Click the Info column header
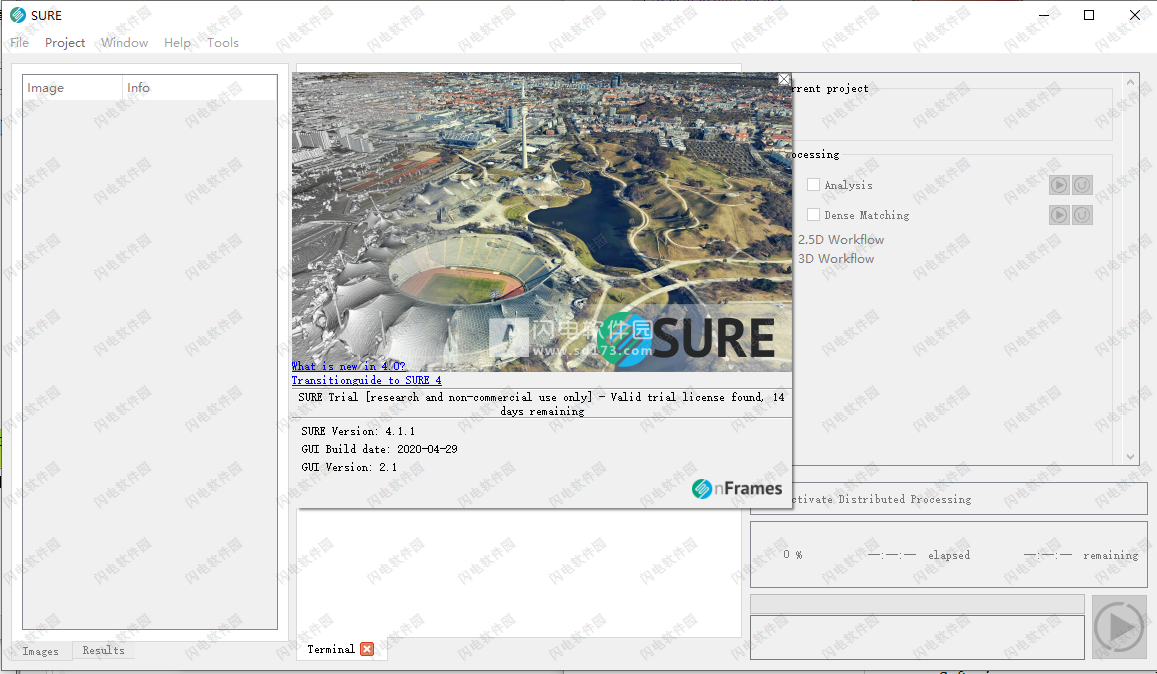 (x=199, y=88)
